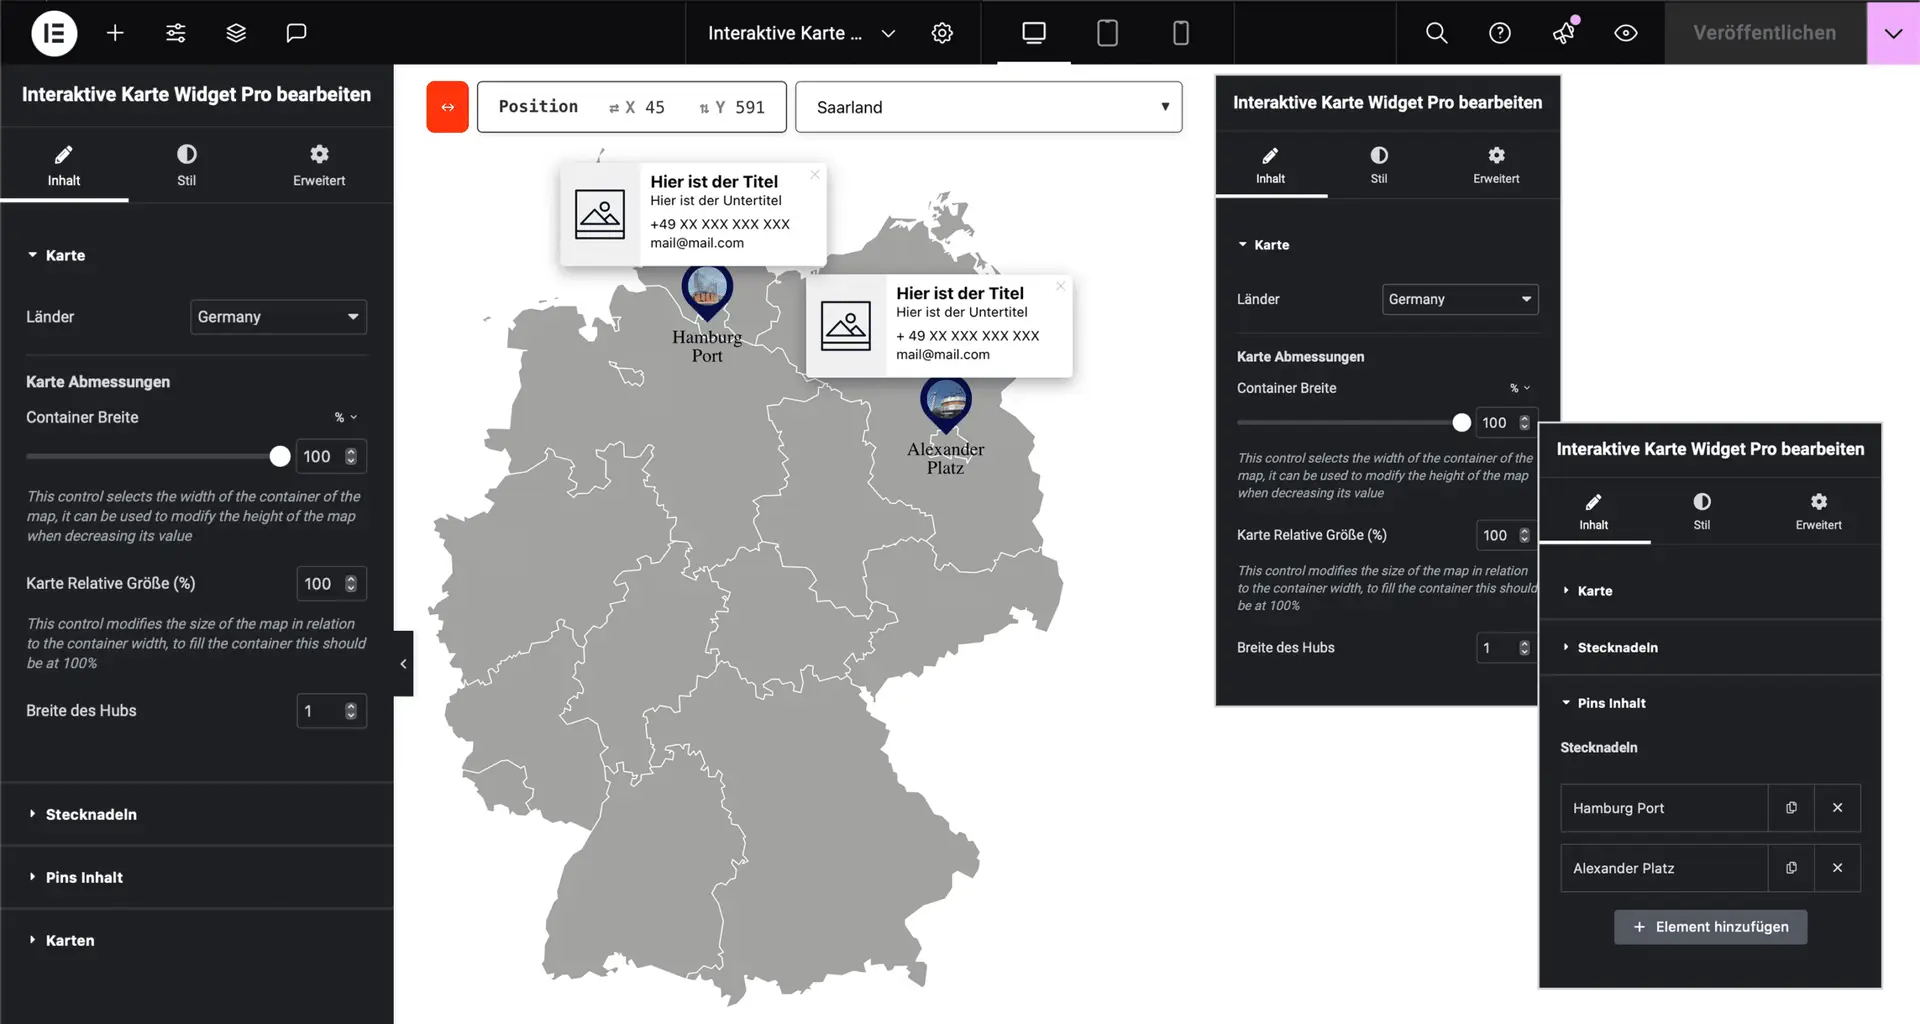
Task: Expand the Stecknadeln section in left panel
Action: (x=91, y=814)
